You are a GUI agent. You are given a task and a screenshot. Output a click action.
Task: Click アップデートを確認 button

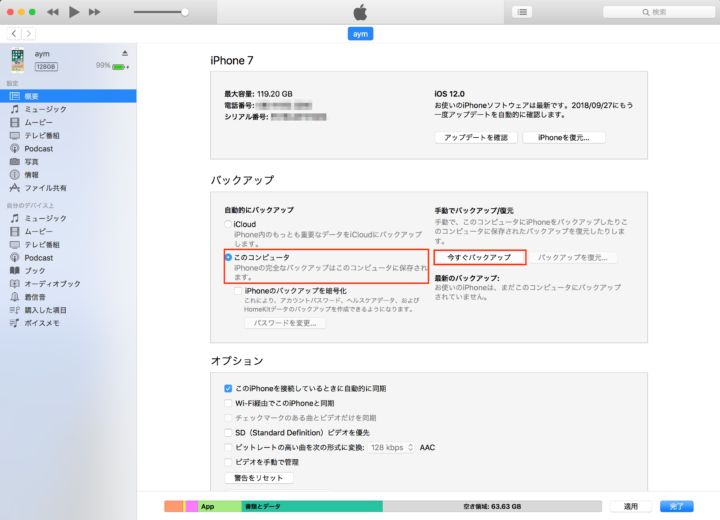click(x=476, y=137)
